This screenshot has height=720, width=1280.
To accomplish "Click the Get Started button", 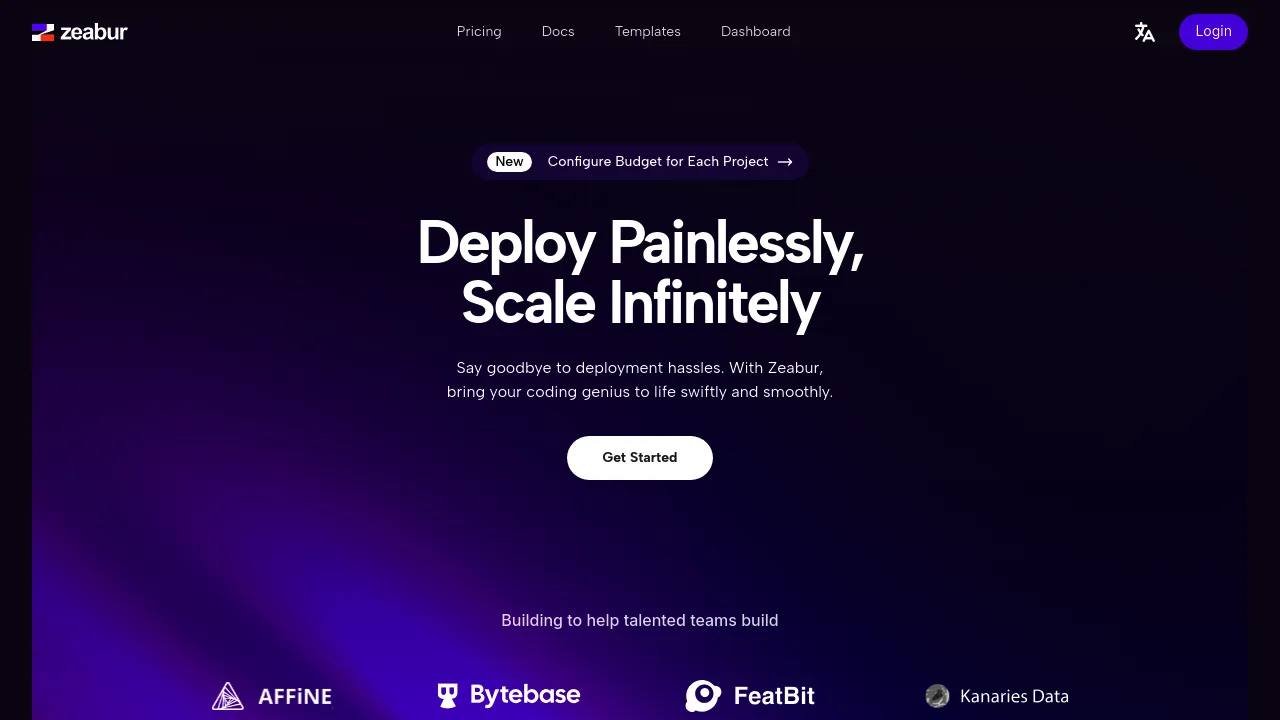I will (640, 458).
